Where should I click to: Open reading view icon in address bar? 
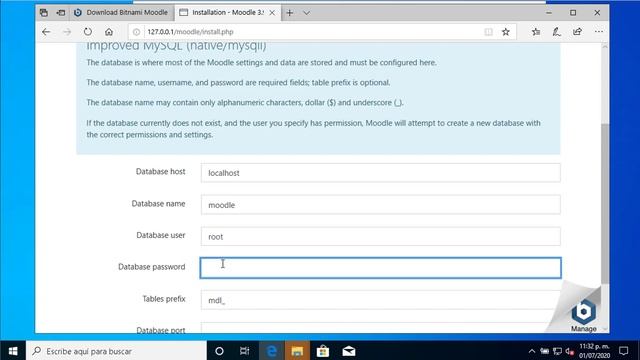click(488, 32)
